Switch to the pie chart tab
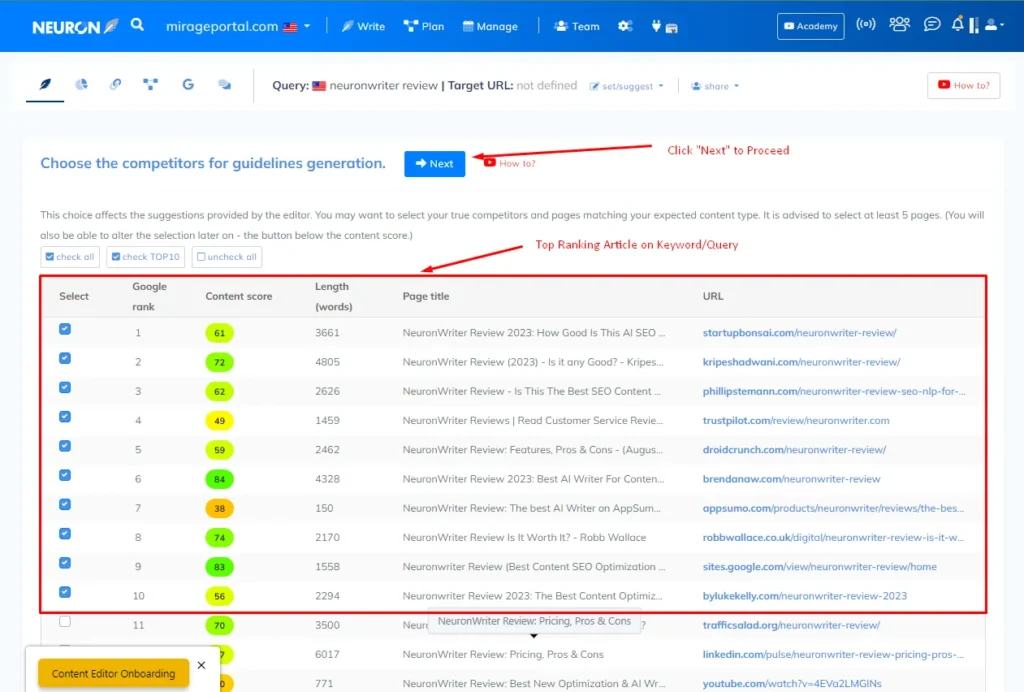The height and width of the screenshot is (692, 1024). pos(81,84)
